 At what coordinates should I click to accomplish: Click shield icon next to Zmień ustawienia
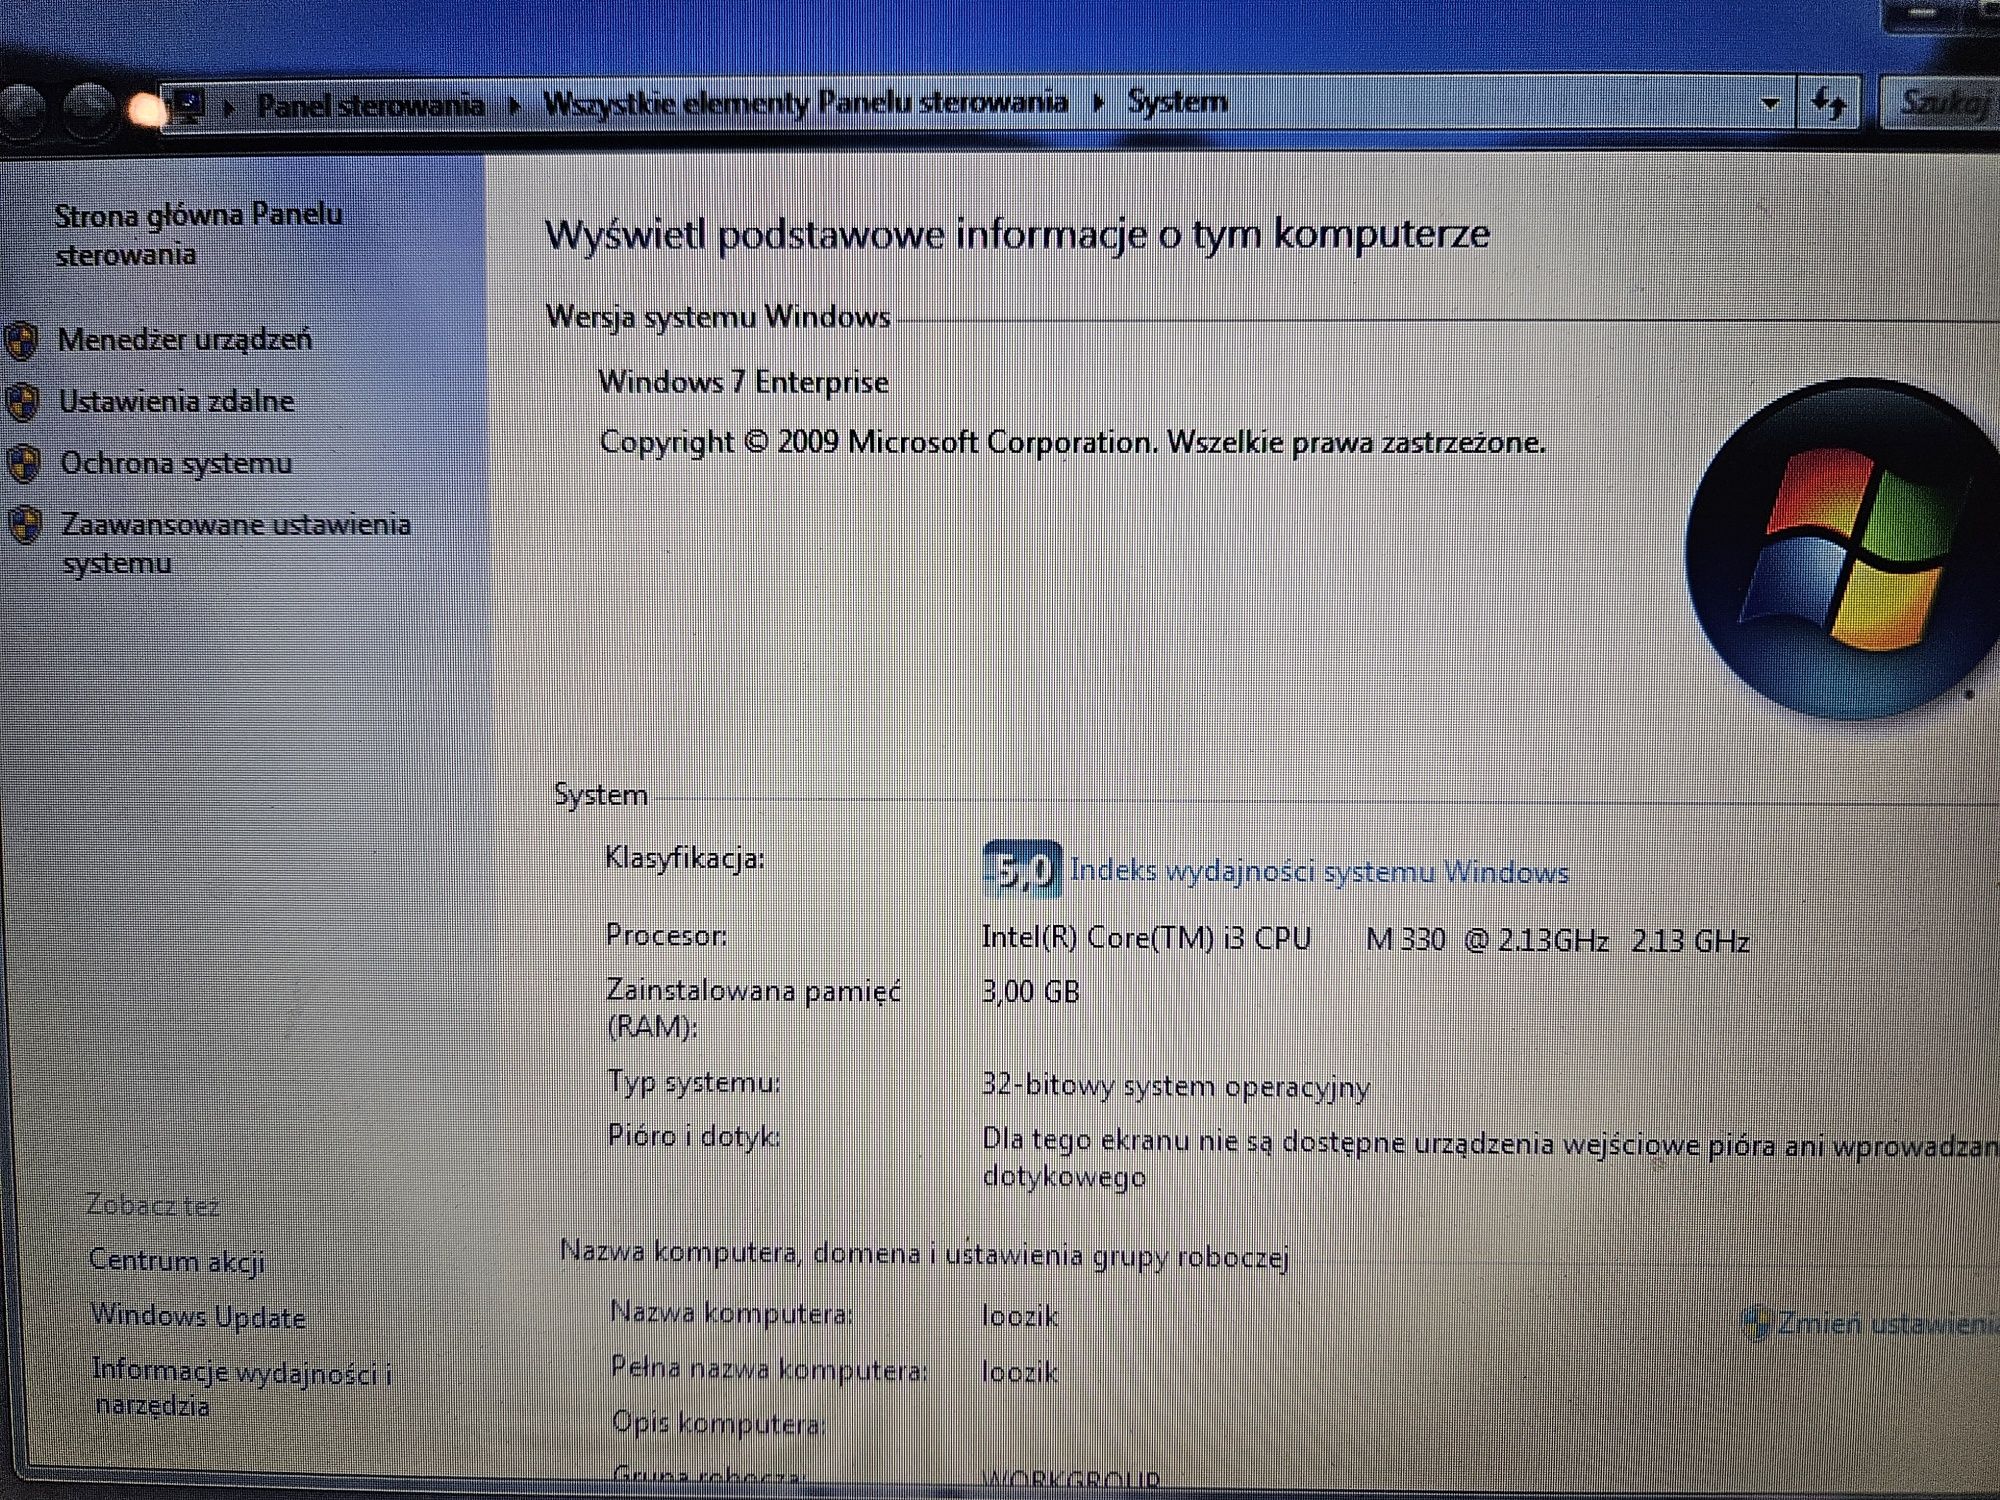click(x=1756, y=1323)
